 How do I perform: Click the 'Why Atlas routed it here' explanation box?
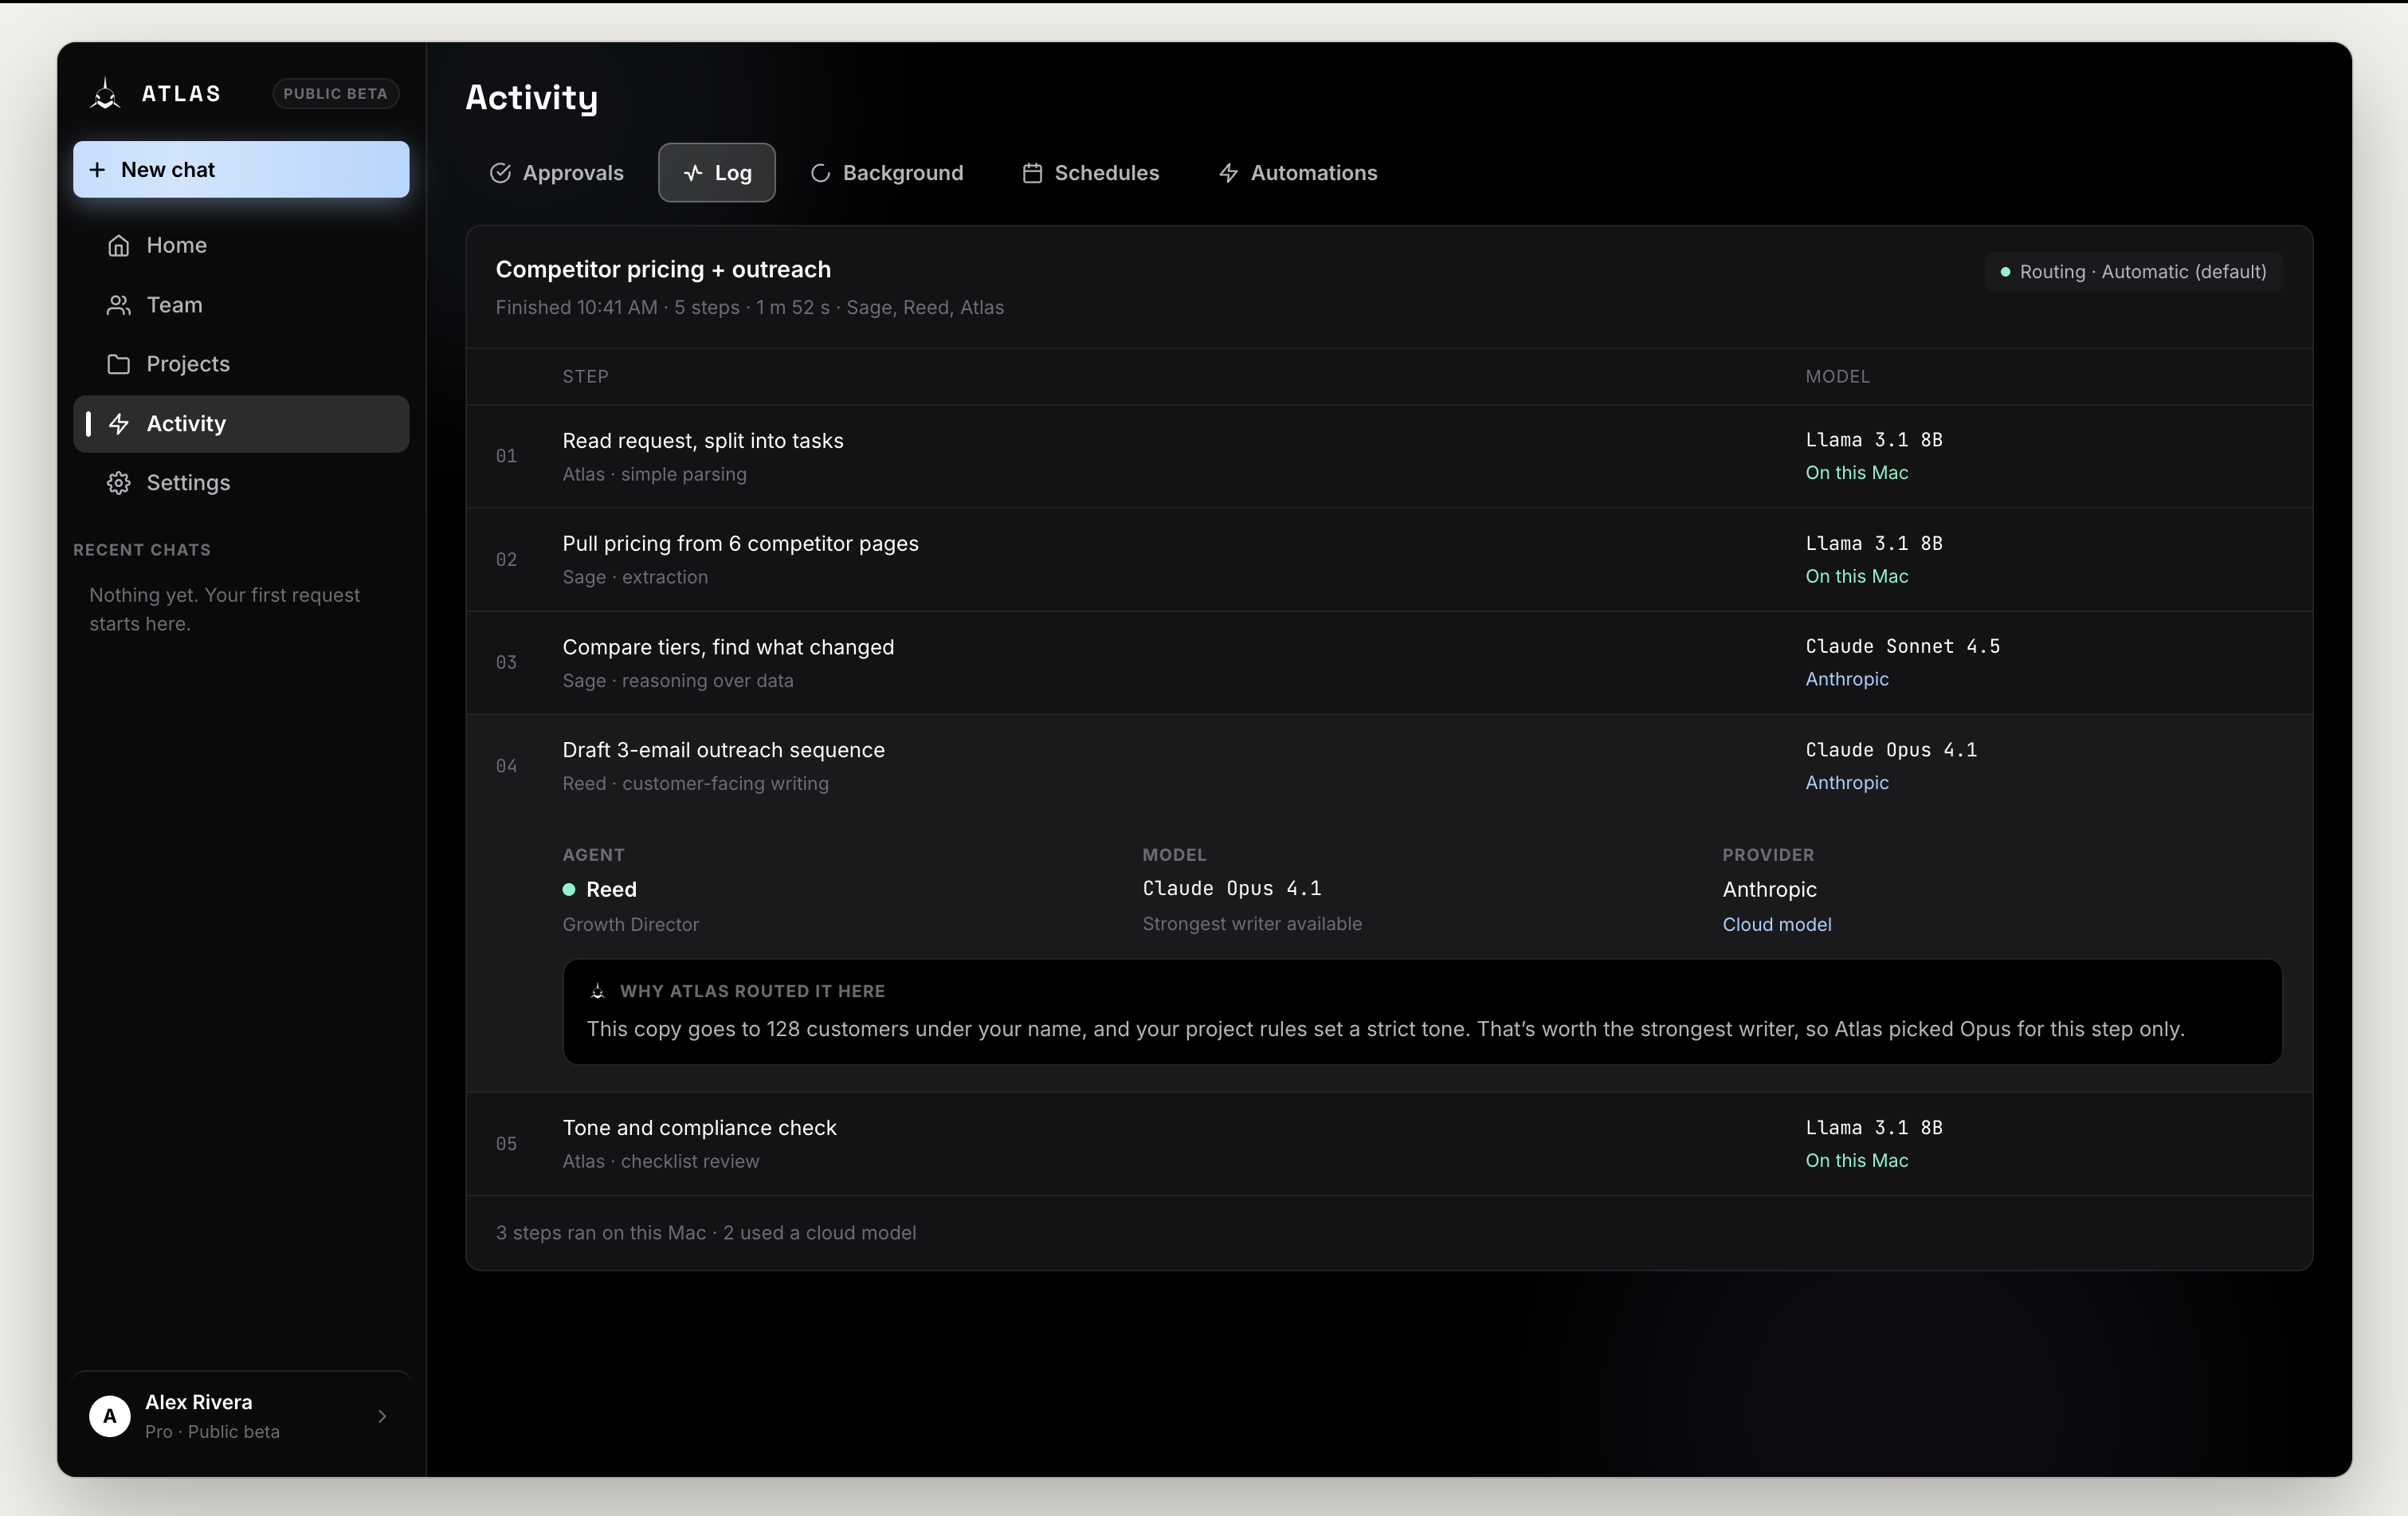coord(1422,1012)
